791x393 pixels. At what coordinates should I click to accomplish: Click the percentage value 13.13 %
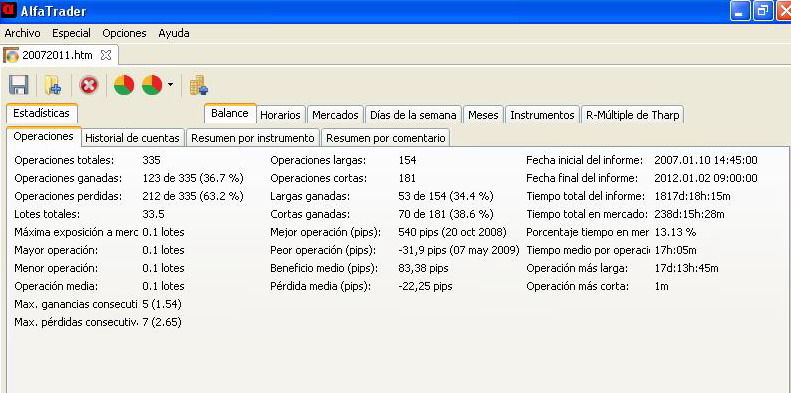(x=675, y=232)
